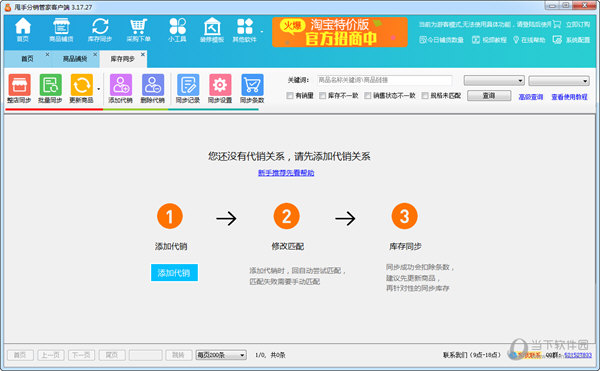
Task: Click 立即订购 cart link in header
Action: 572,24
